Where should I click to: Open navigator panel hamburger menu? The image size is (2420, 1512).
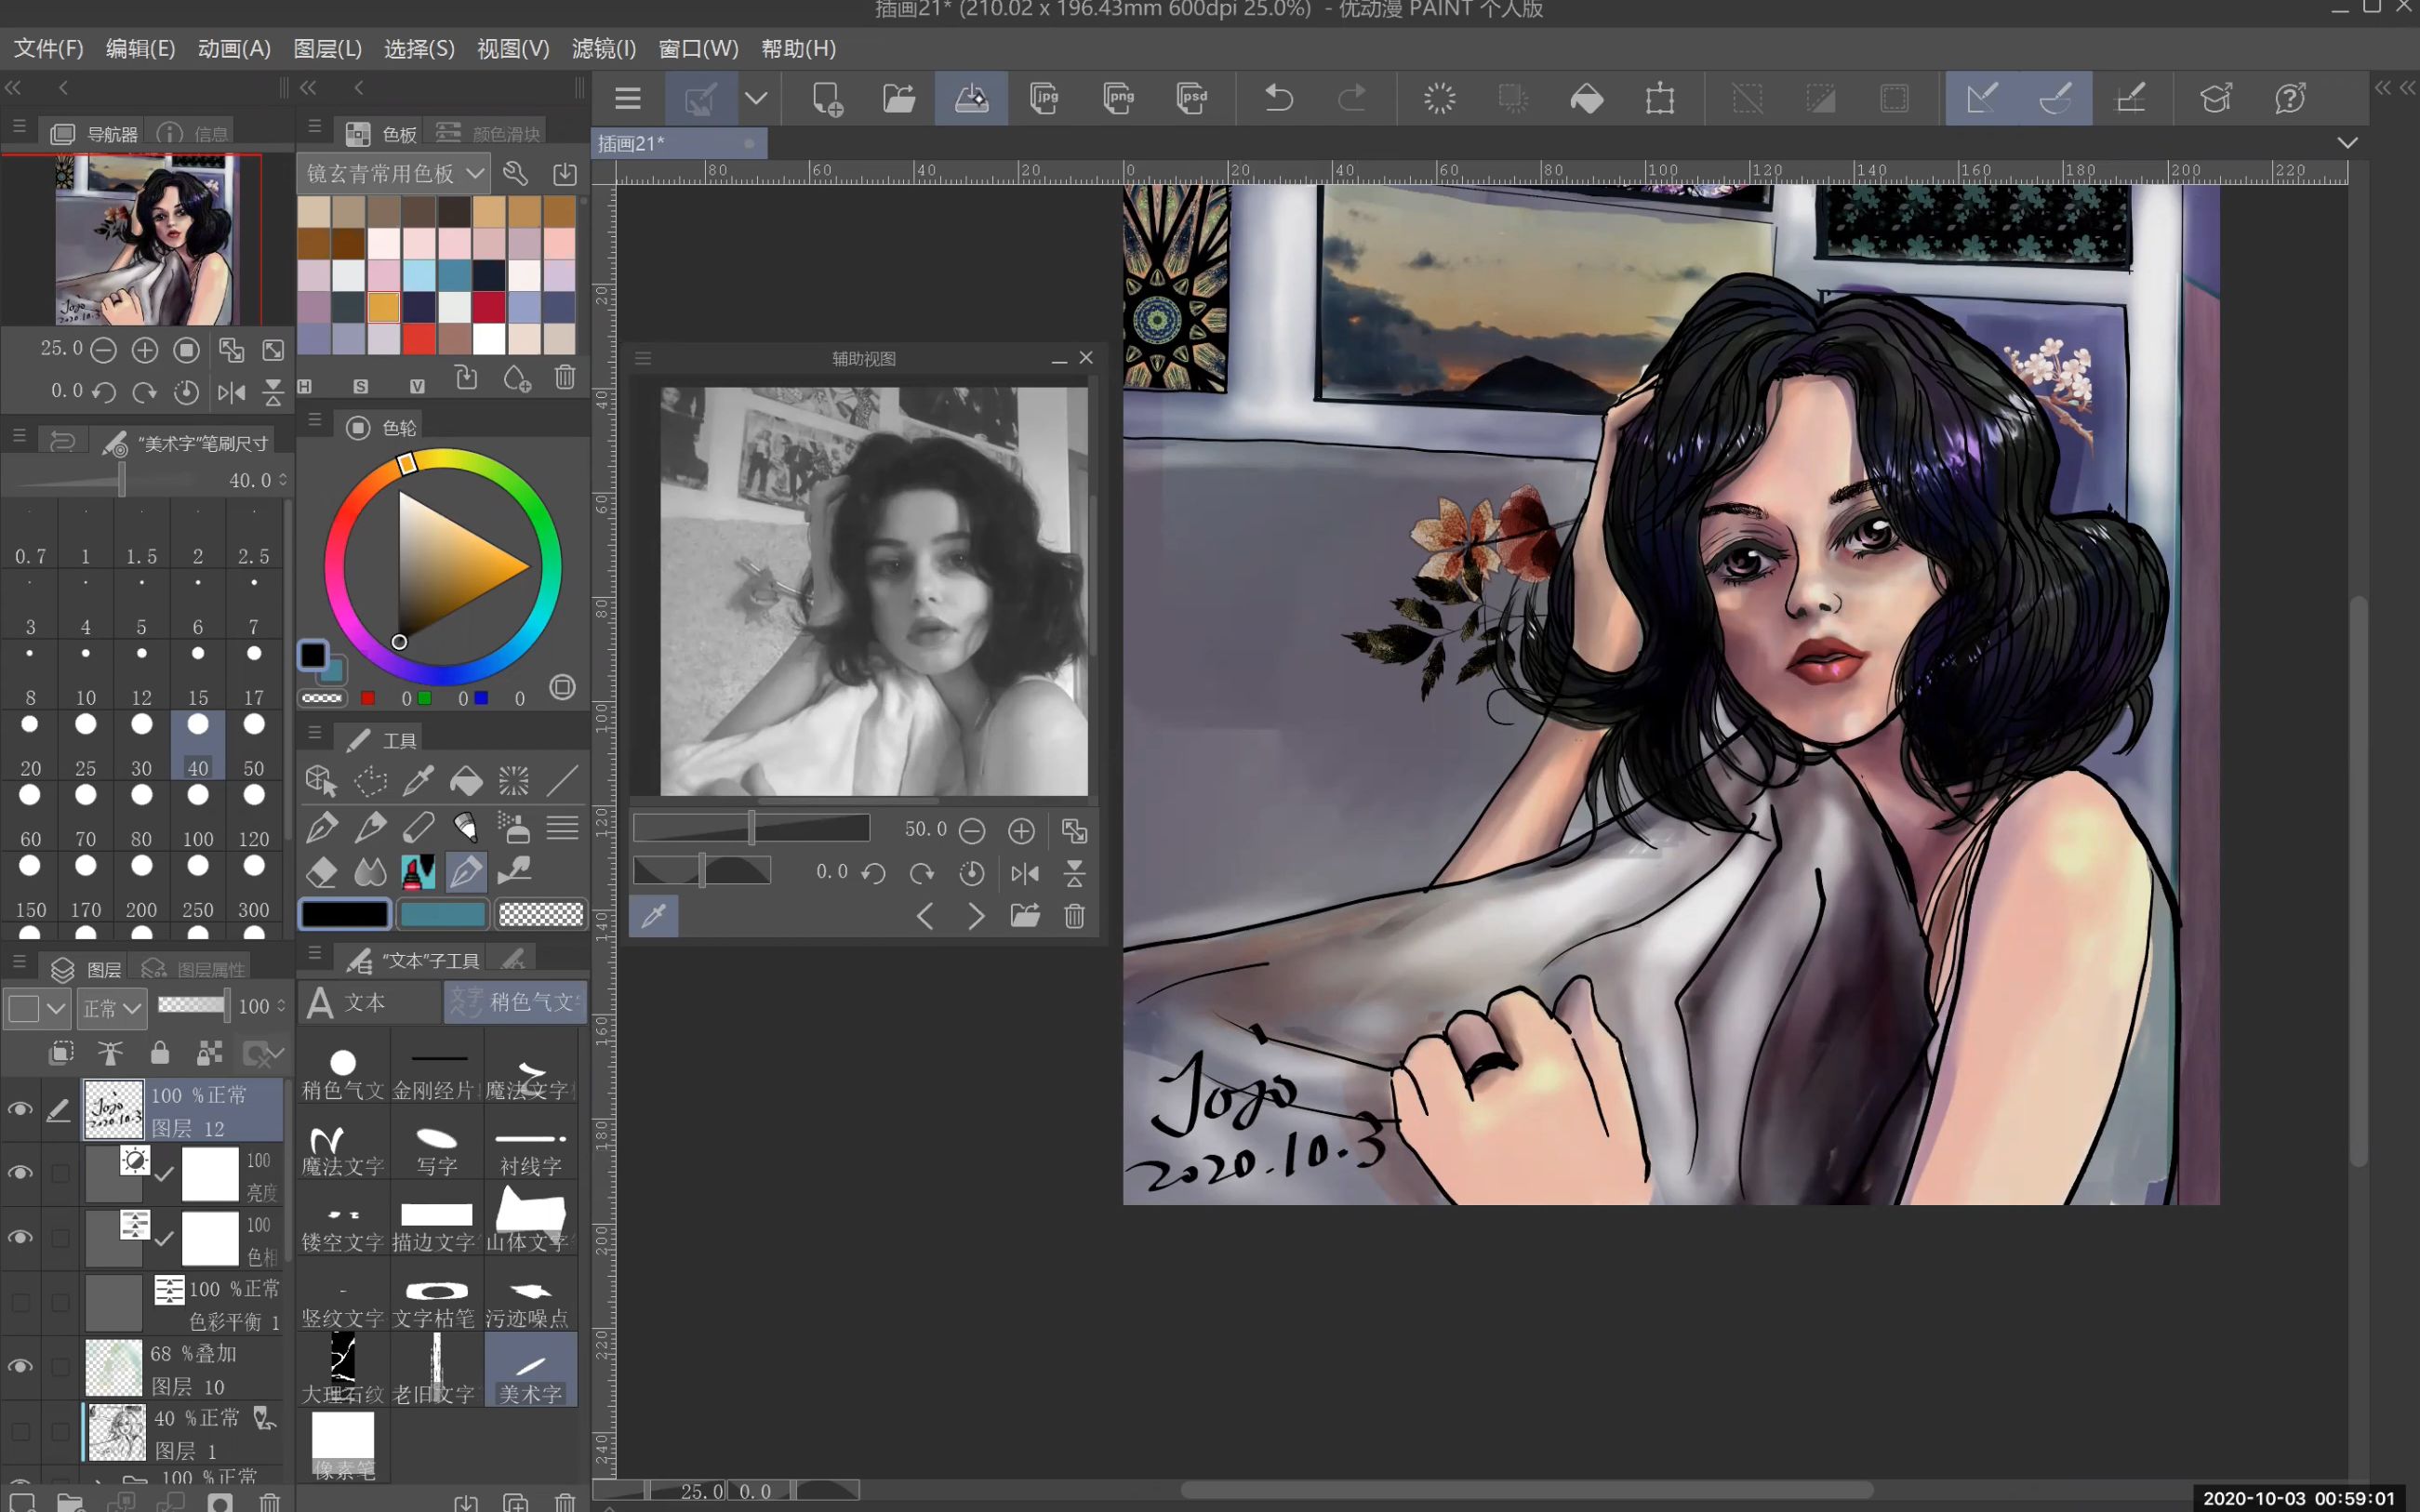[x=19, y=127]
